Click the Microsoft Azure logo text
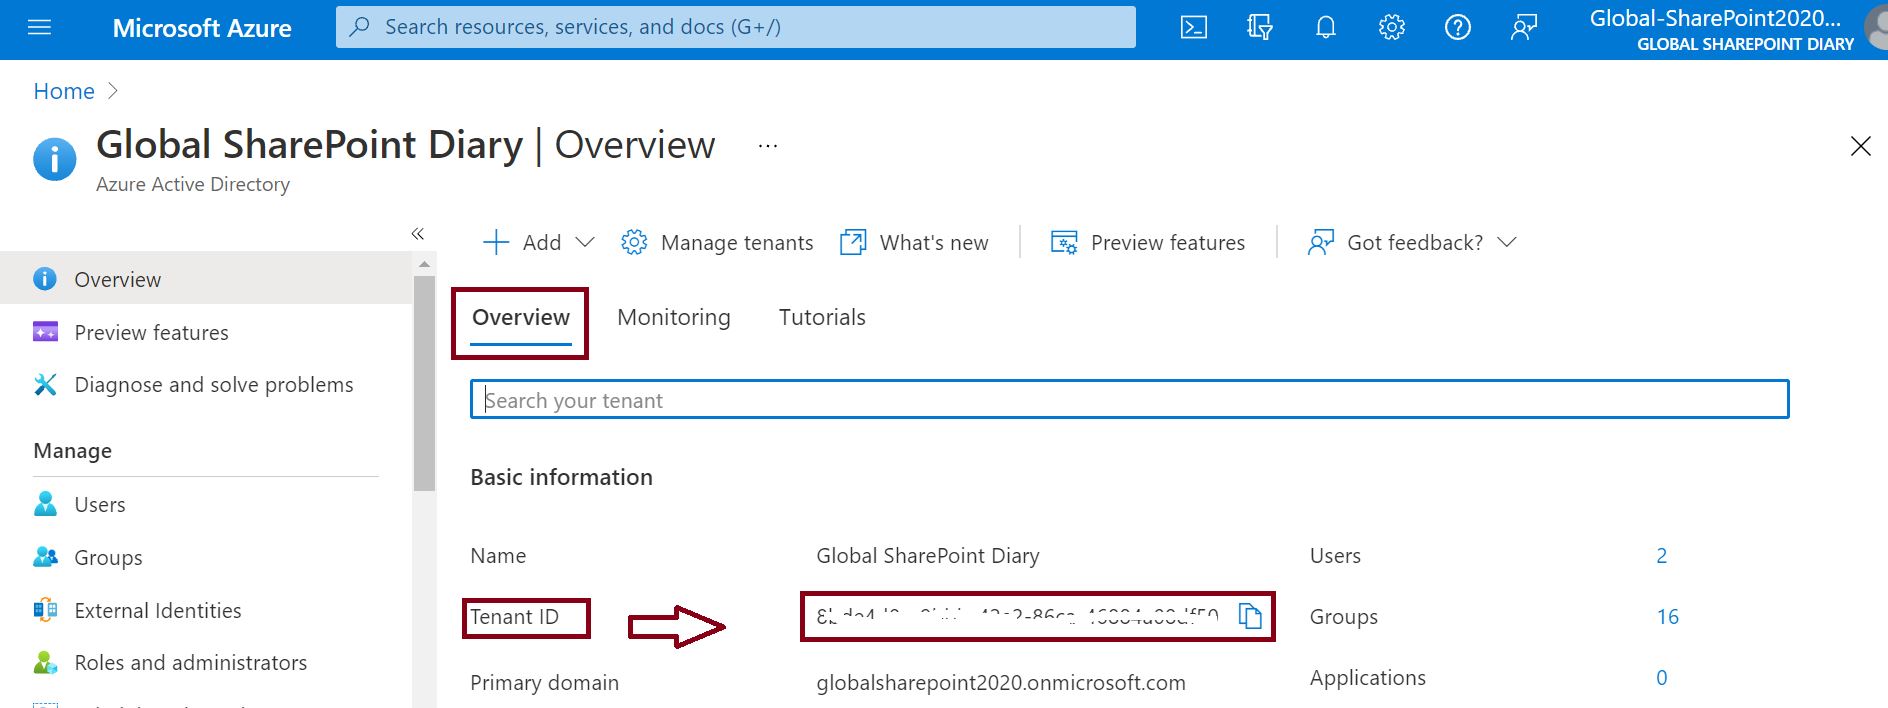 202,28
